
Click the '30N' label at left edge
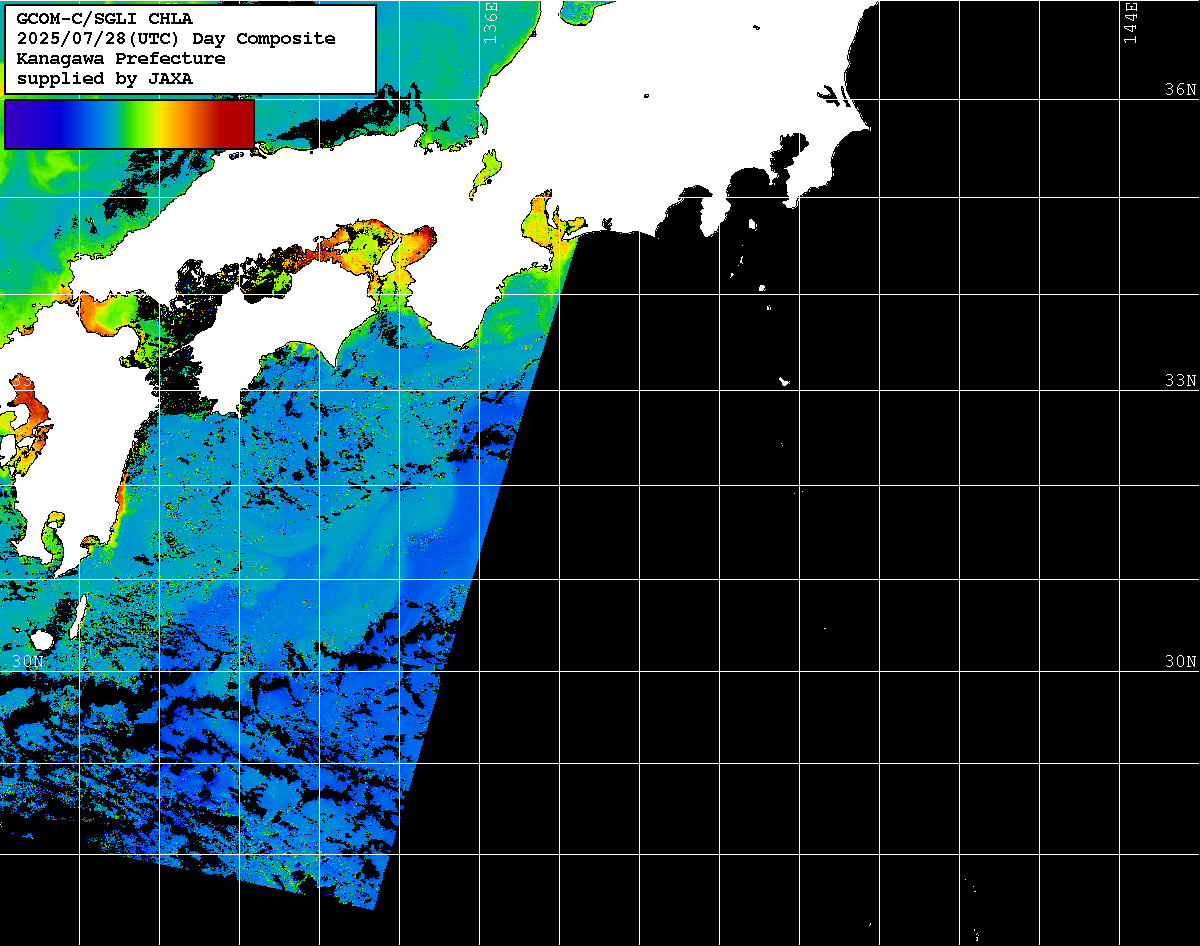pyautogui.click(x=28, y=662)
